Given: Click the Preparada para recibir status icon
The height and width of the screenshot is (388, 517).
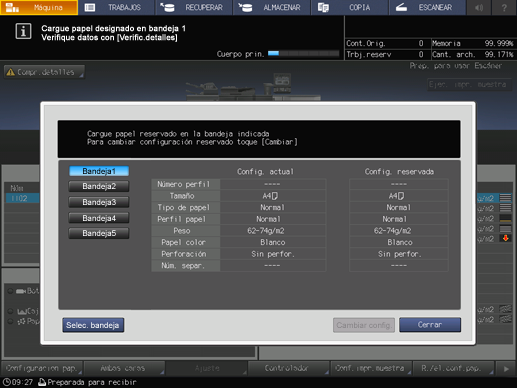Looking at the screenshot, I should pos(42,382).
